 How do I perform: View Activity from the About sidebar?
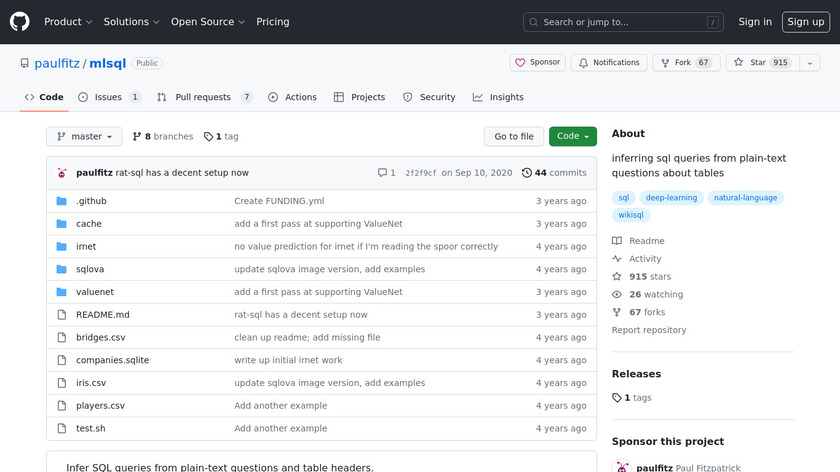coord(645,259)
